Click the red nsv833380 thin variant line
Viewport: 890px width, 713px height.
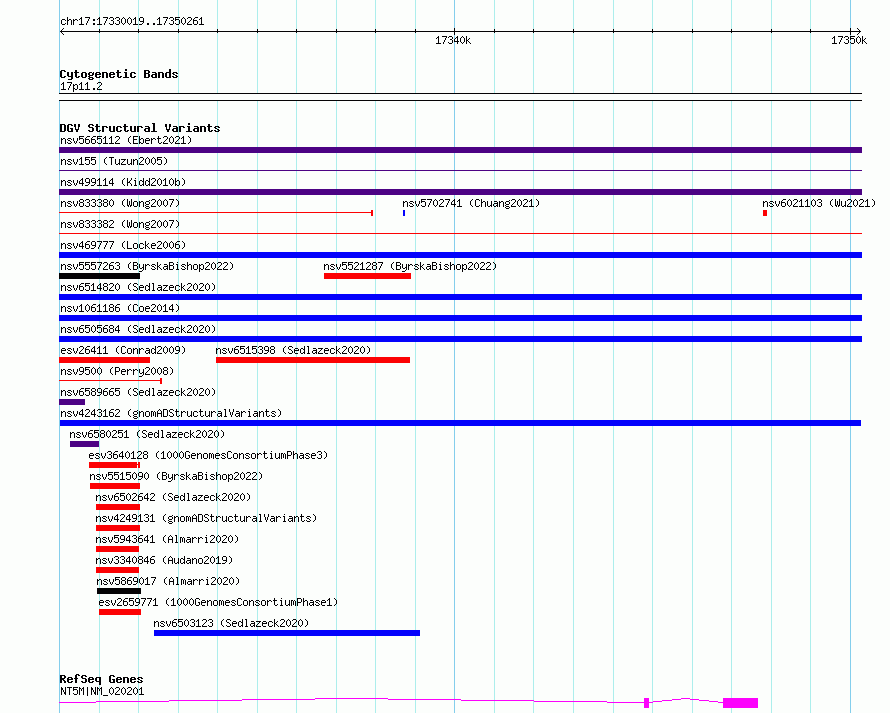point(216,213)
